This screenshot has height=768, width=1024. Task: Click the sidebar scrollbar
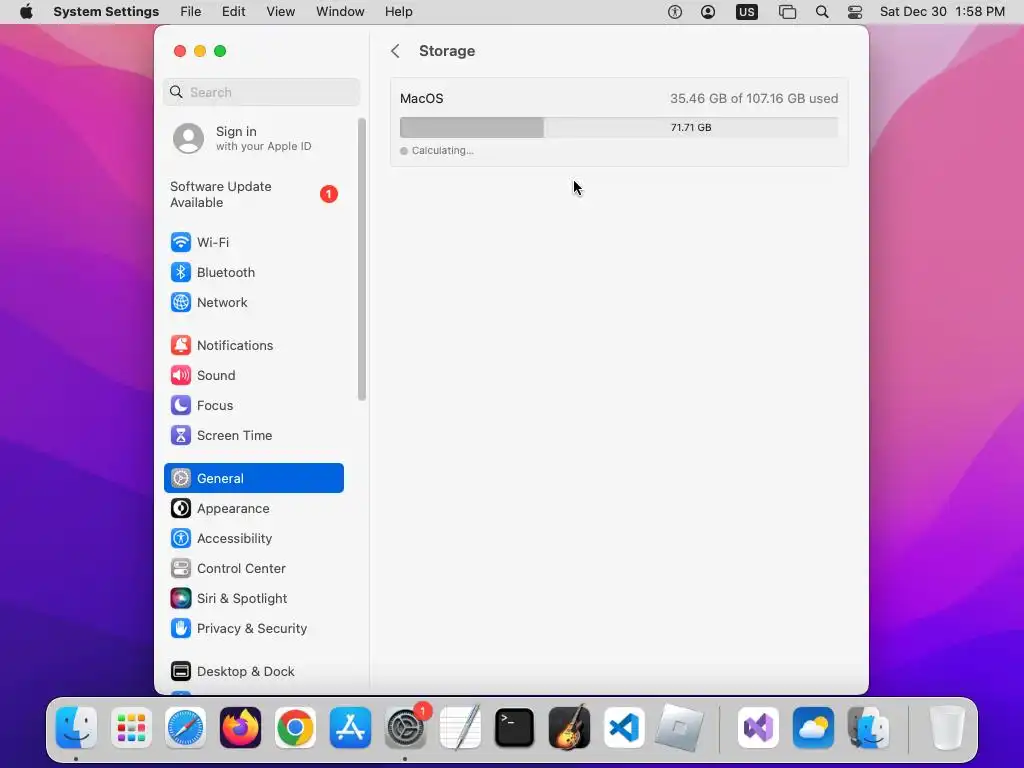click(362, 259)
